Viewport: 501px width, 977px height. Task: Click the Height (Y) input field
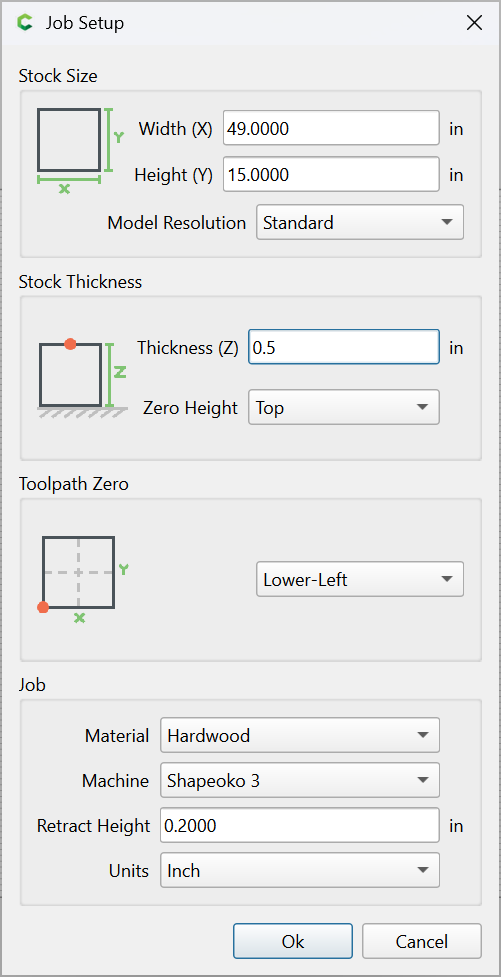332,174
